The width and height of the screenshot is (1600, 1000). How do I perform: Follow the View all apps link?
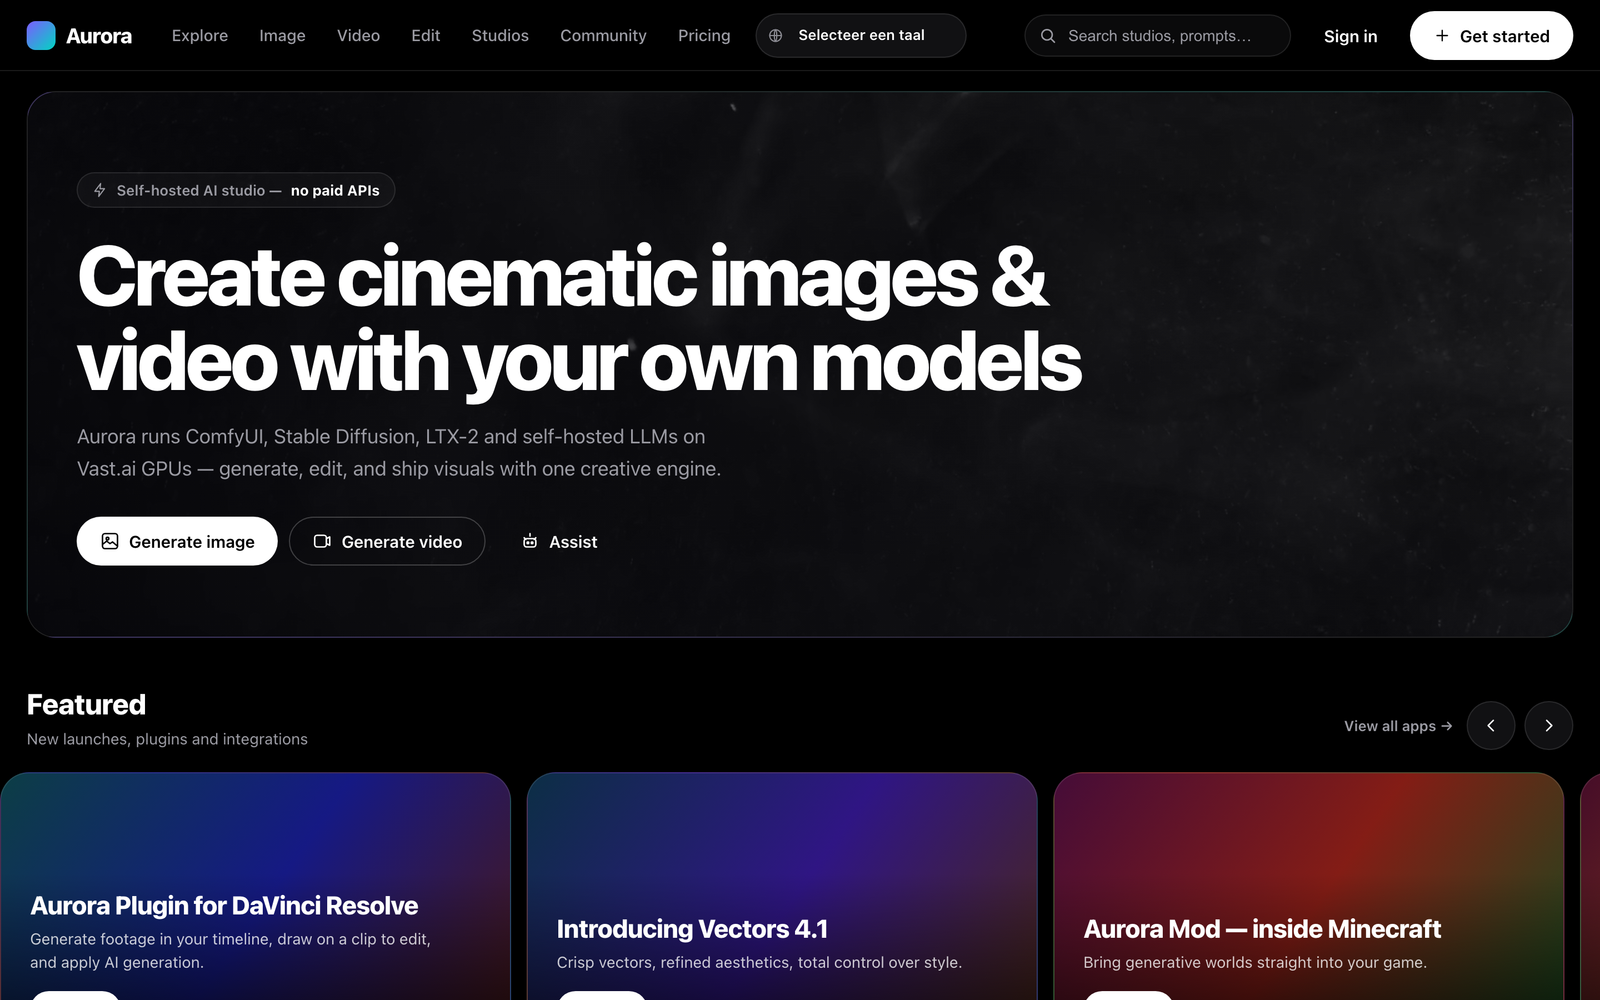(1398, 726)
